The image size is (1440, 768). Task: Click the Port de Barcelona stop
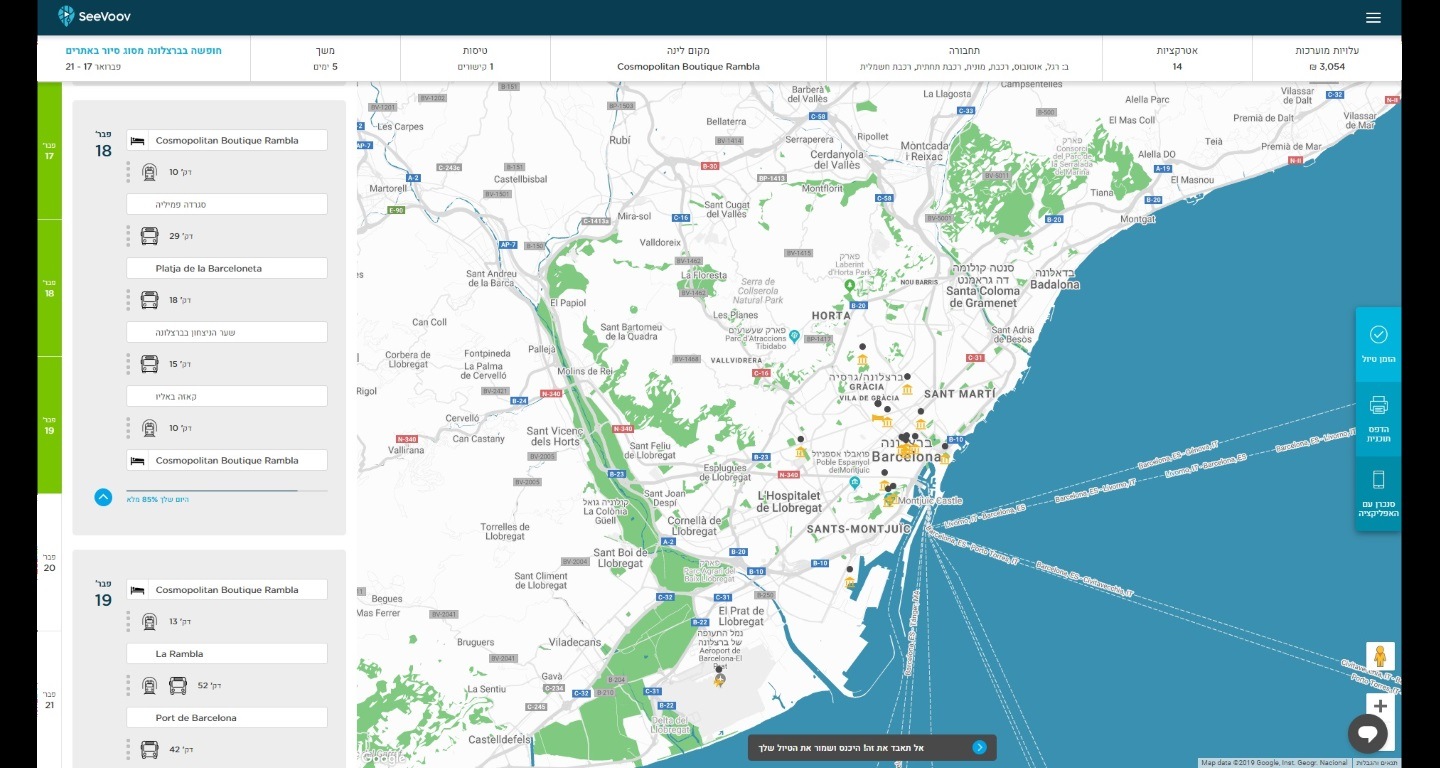pyautogui.click(x=227, y=717)
